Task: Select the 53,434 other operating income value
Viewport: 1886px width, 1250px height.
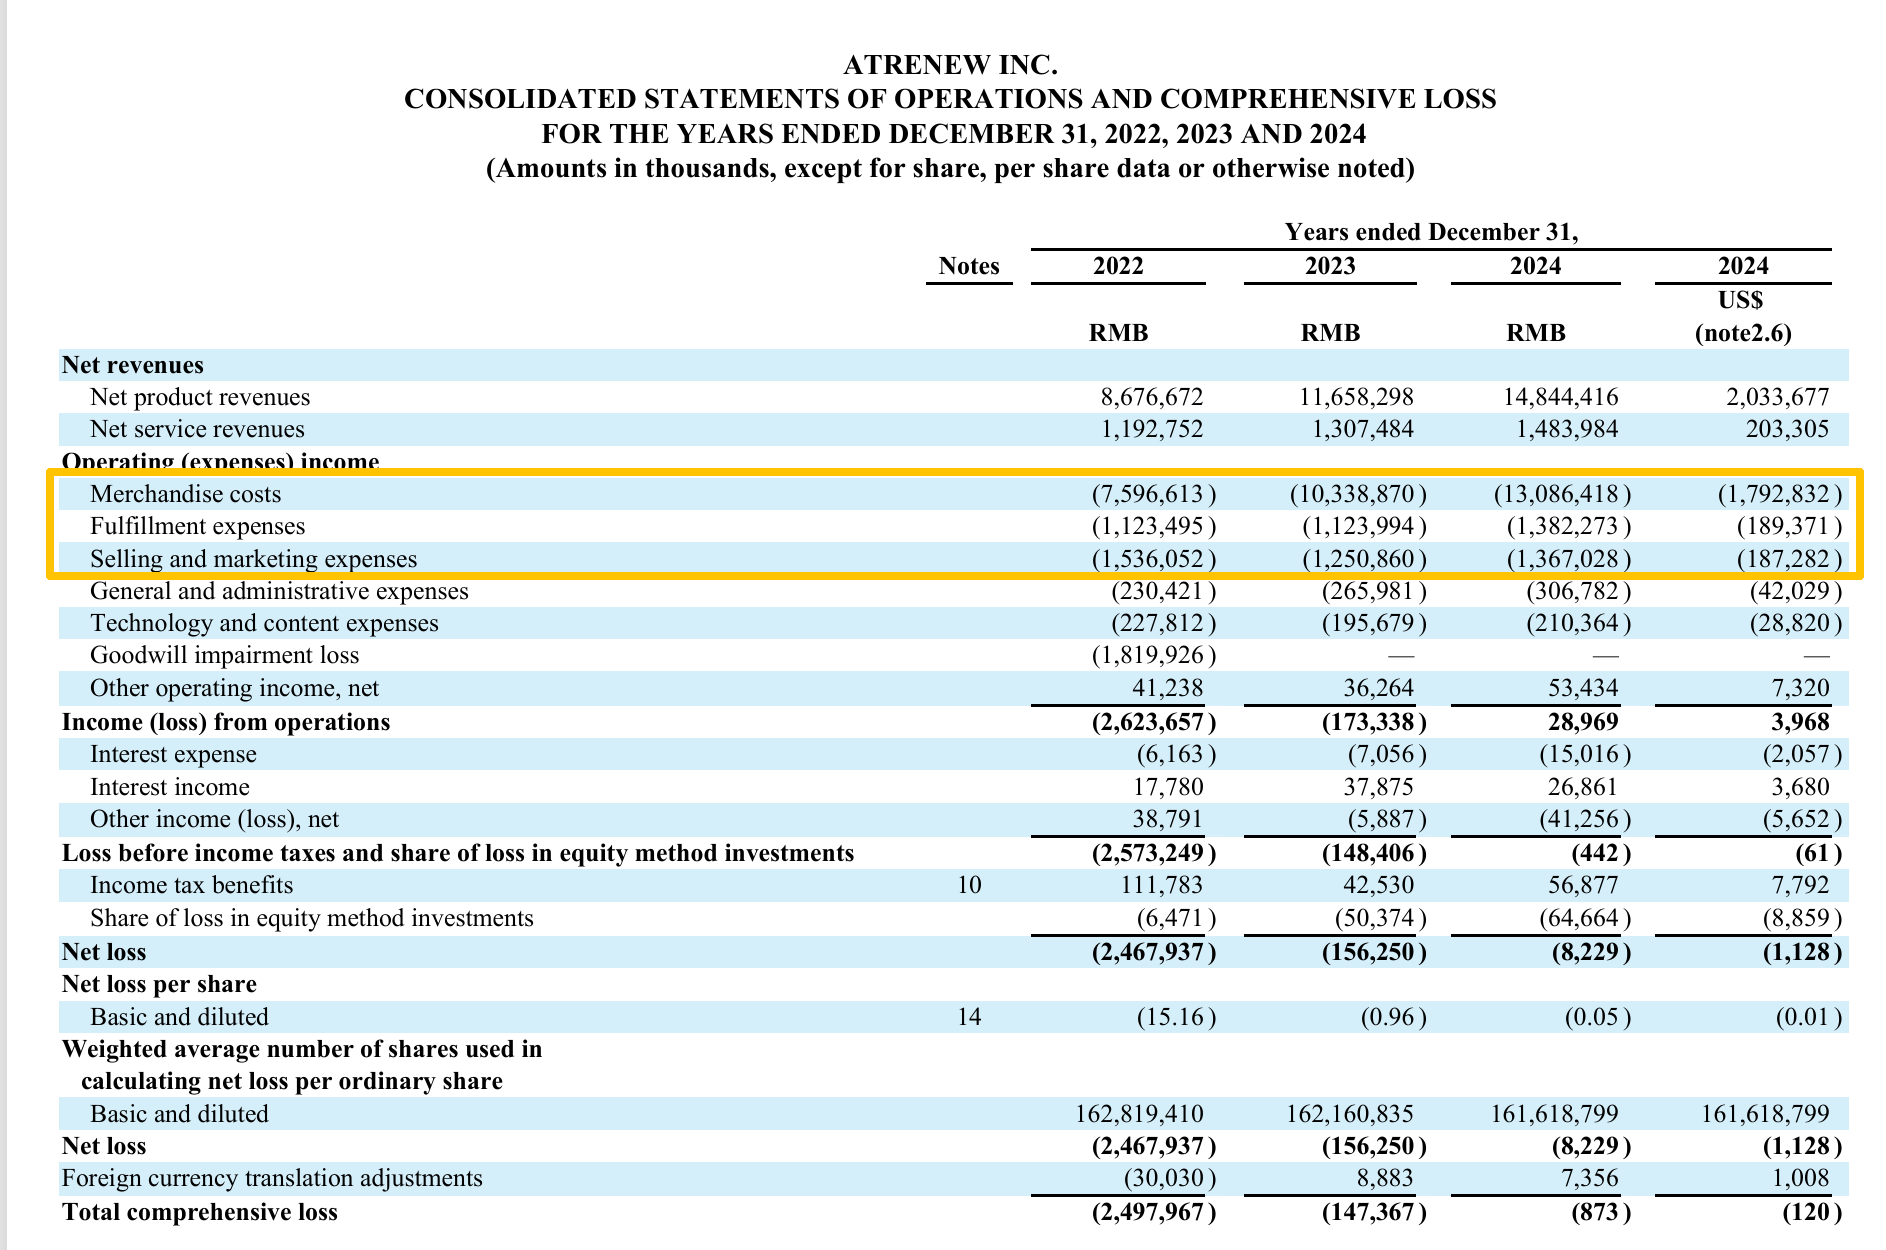Action: tap(1581, 688)
